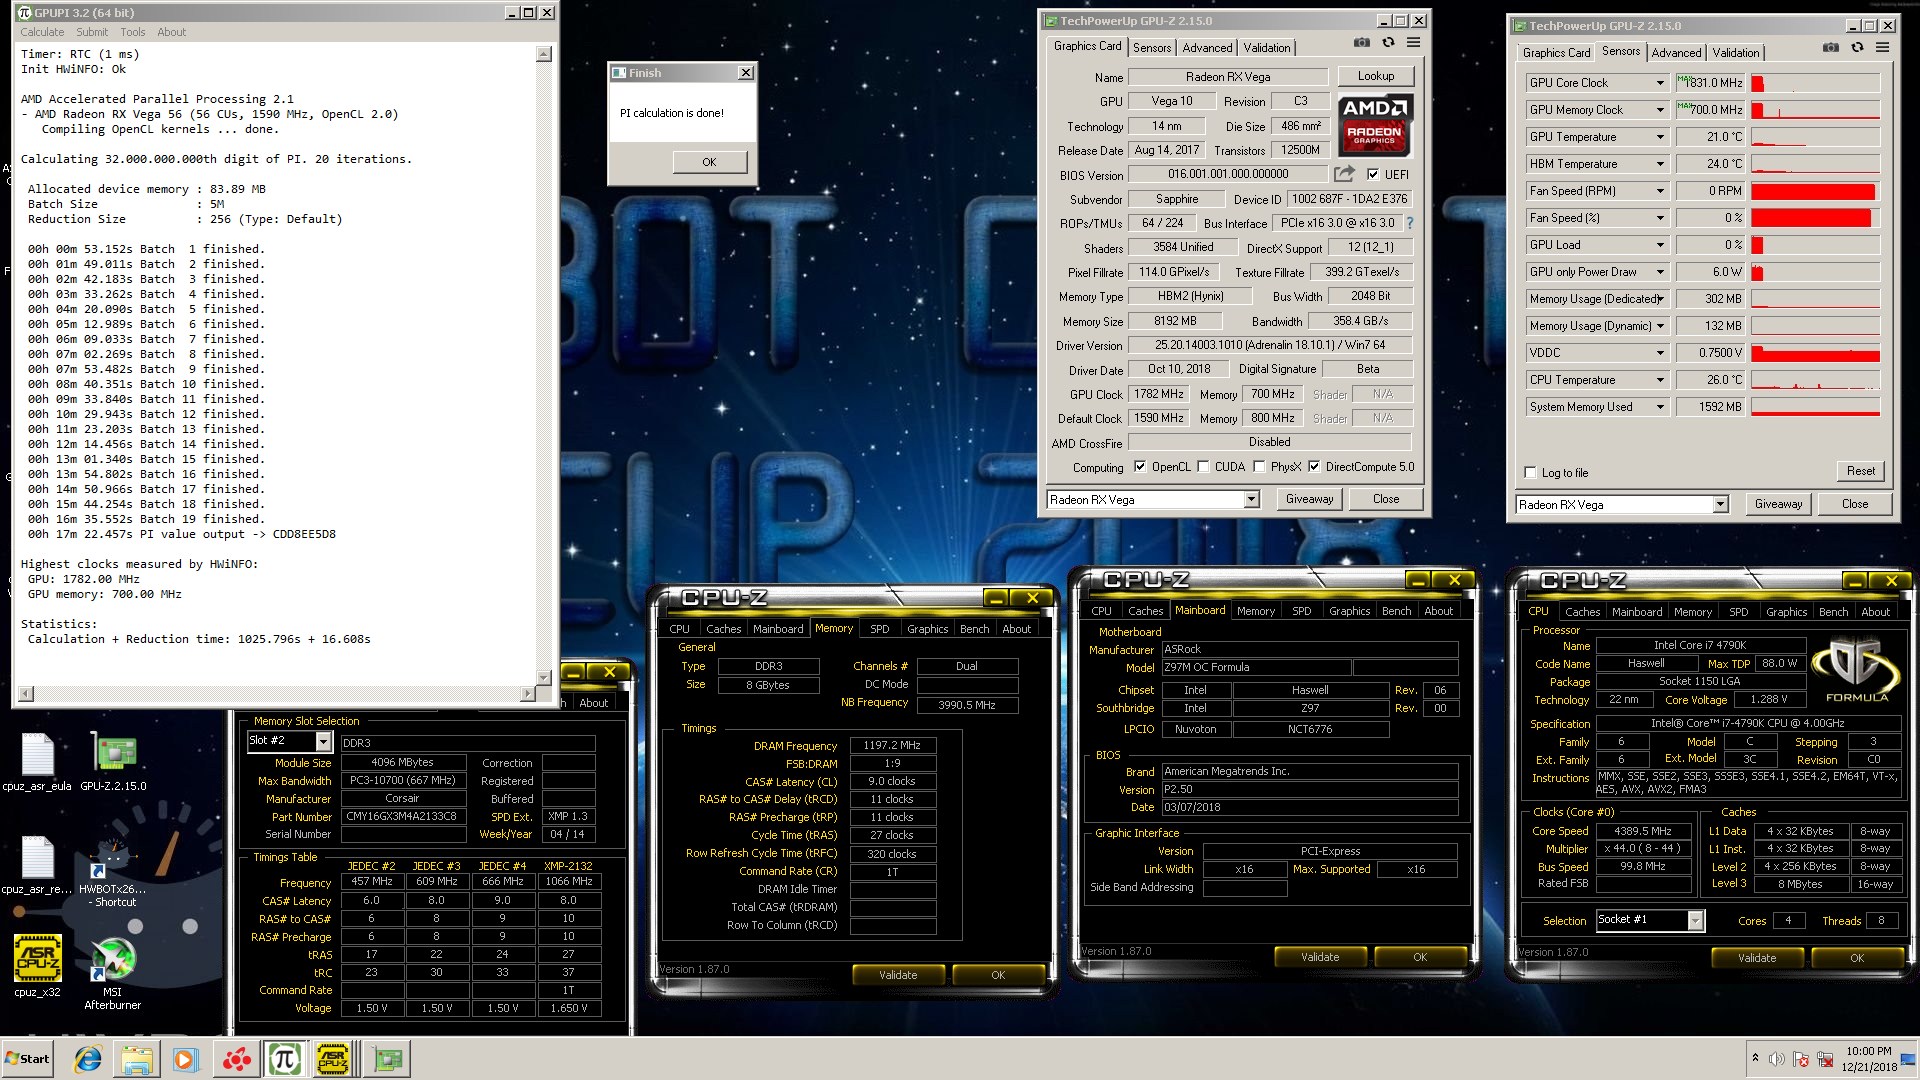Switch to GPU-Z via the taskbar icon
The image size is (1920, 1080).
(387, 1059)
